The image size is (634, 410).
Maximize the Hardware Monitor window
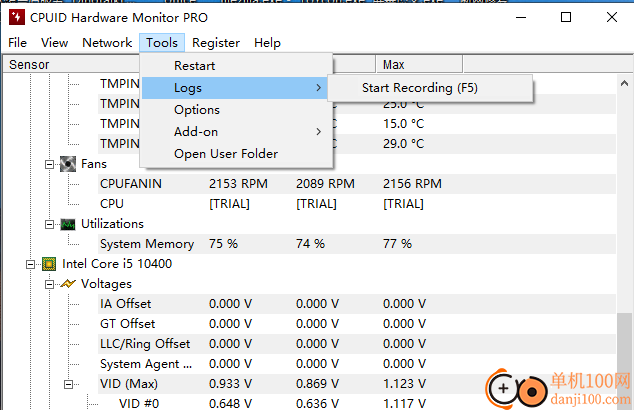click(566, 17)
